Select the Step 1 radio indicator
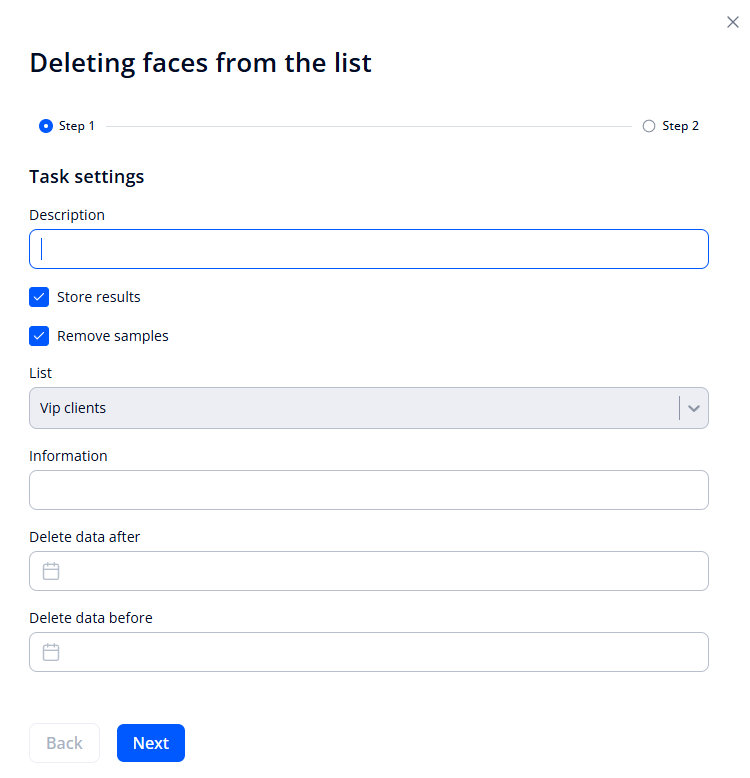 coord(45,126)
